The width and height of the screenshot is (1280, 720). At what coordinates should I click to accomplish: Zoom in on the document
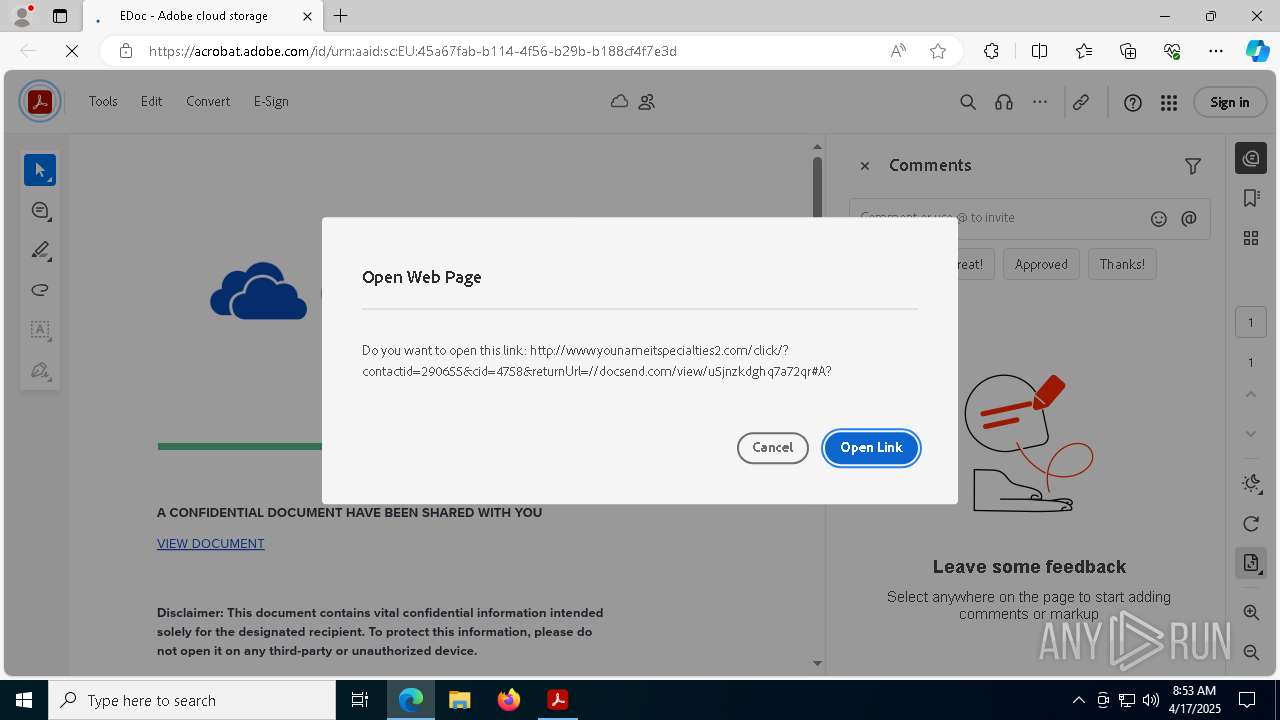pos(1251,612)
